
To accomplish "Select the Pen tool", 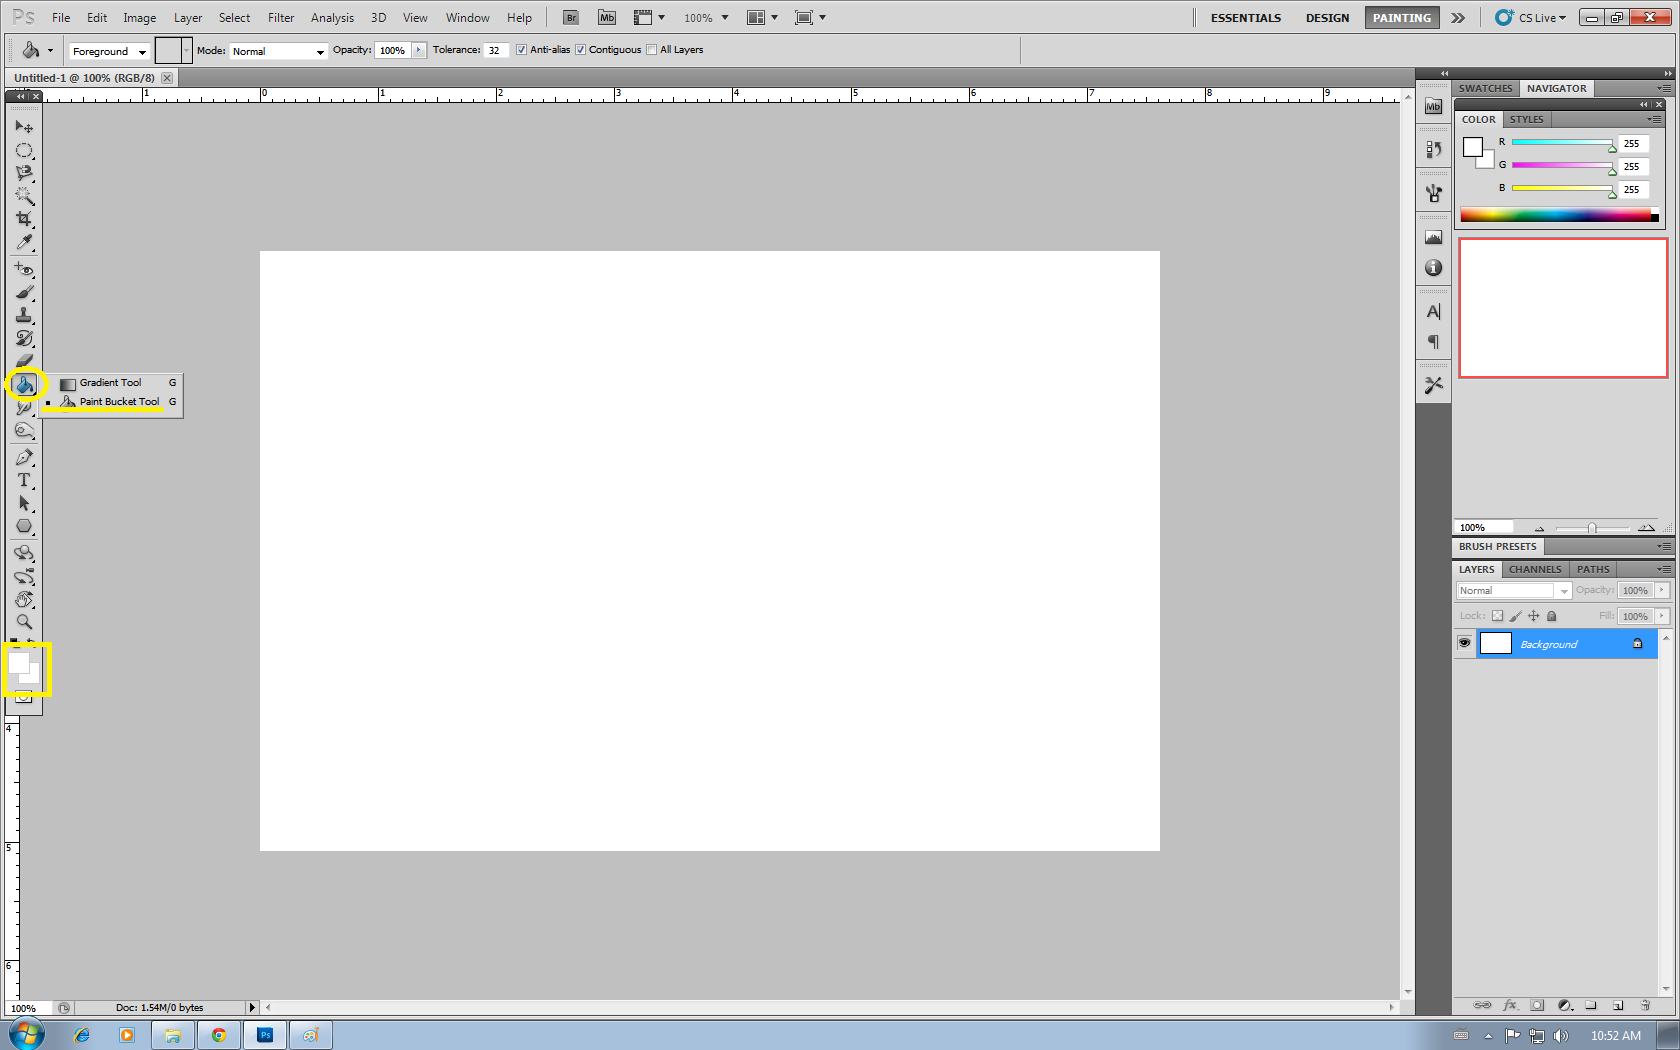I will click(x=24, y=457).
